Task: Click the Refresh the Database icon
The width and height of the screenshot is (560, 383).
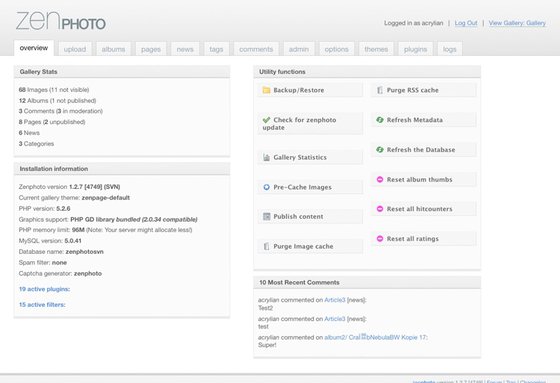Action: (380, 149)
